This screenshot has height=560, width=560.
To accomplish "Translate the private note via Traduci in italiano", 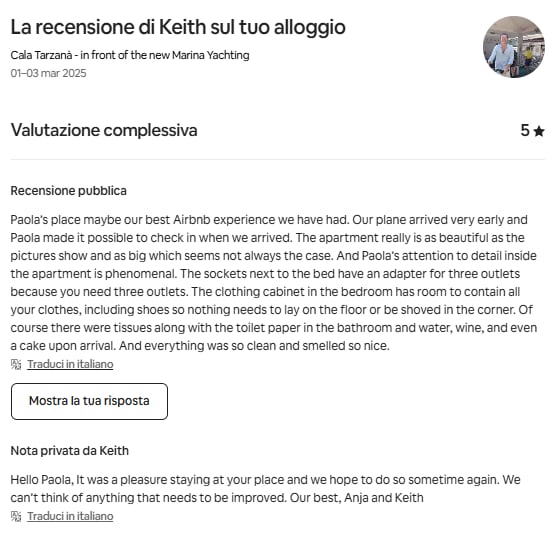I will (x=70, y=516).
